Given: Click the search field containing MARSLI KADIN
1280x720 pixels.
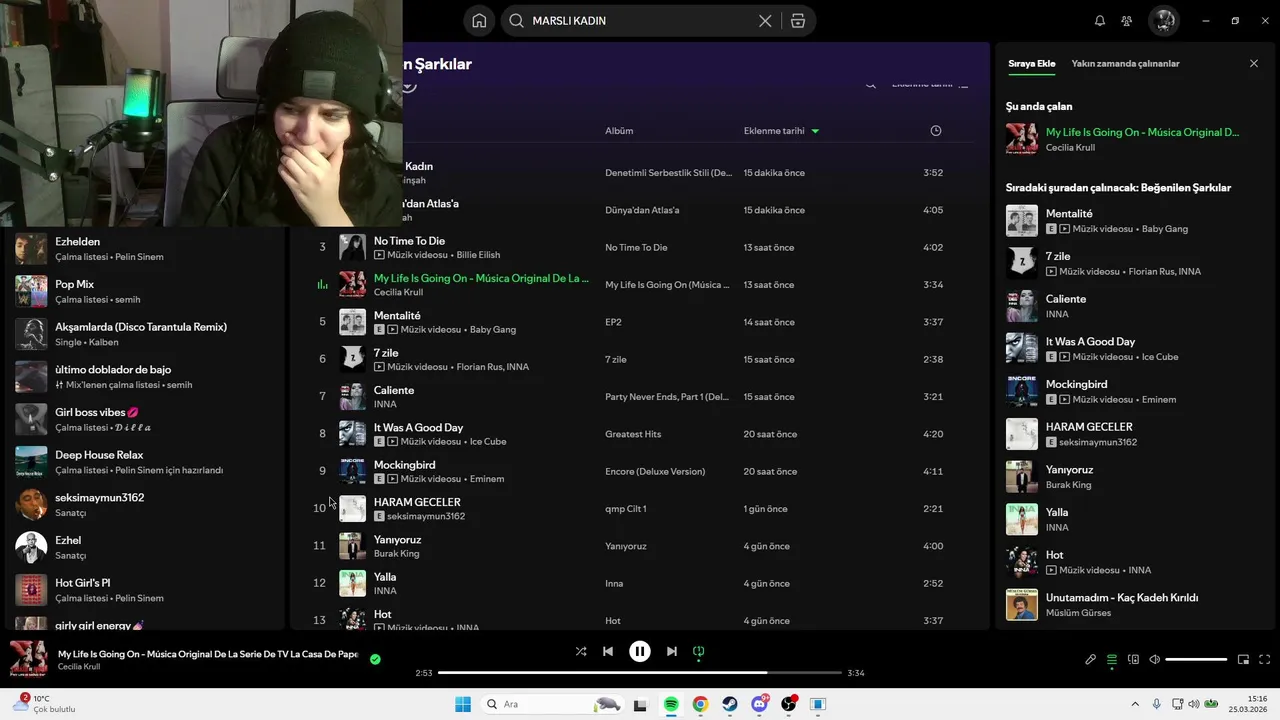Looking at the screenshot, I should tap(640, 21).
